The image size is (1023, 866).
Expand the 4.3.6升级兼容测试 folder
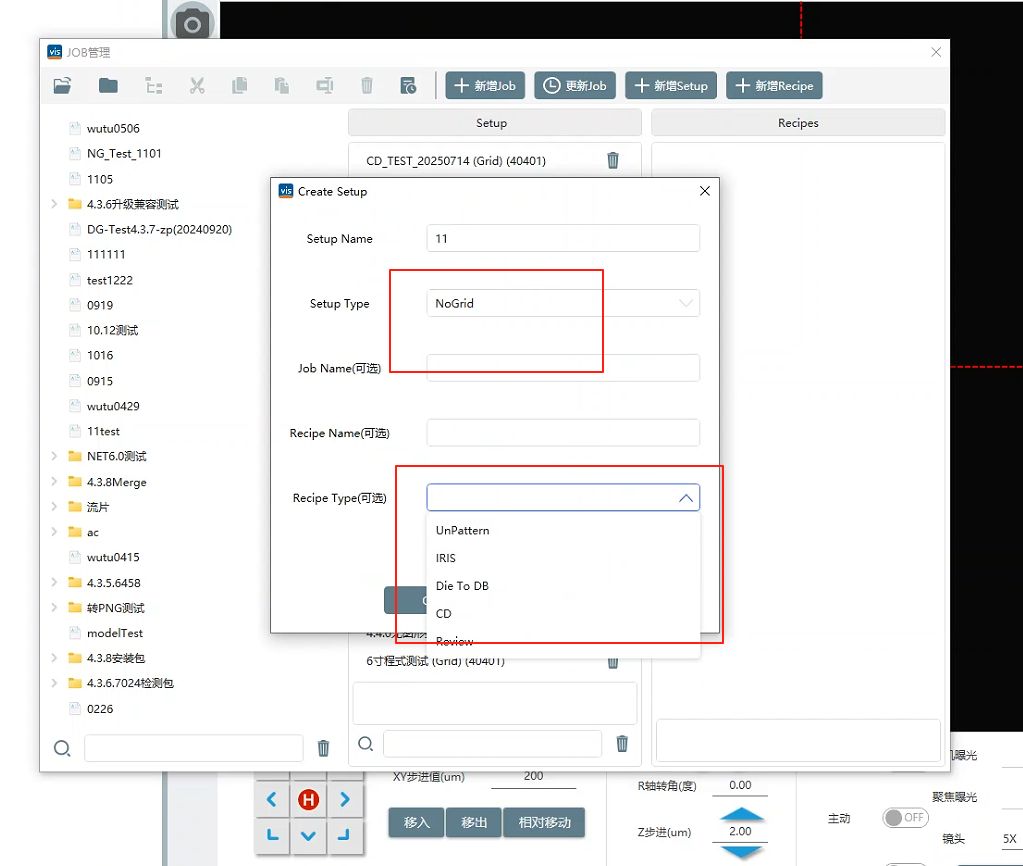coord(53,204)
